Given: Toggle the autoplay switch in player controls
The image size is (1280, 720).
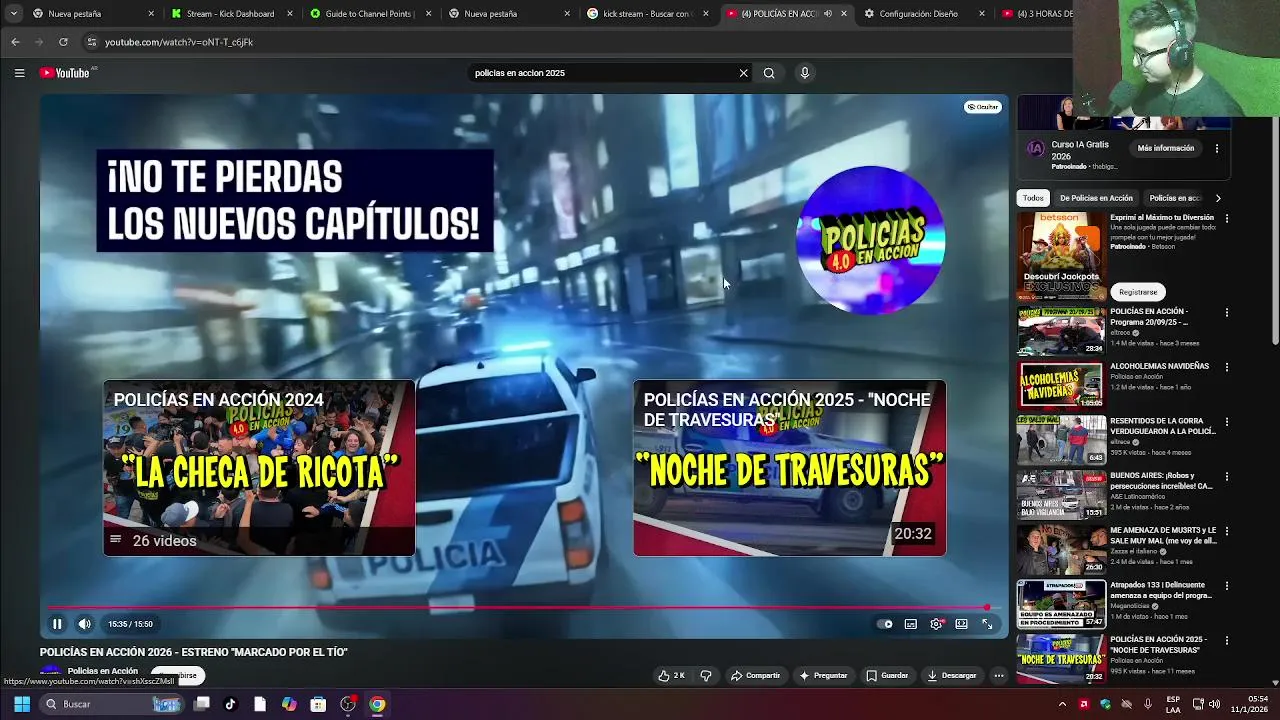Looking at the screenshot, I should tap(885, 624).
